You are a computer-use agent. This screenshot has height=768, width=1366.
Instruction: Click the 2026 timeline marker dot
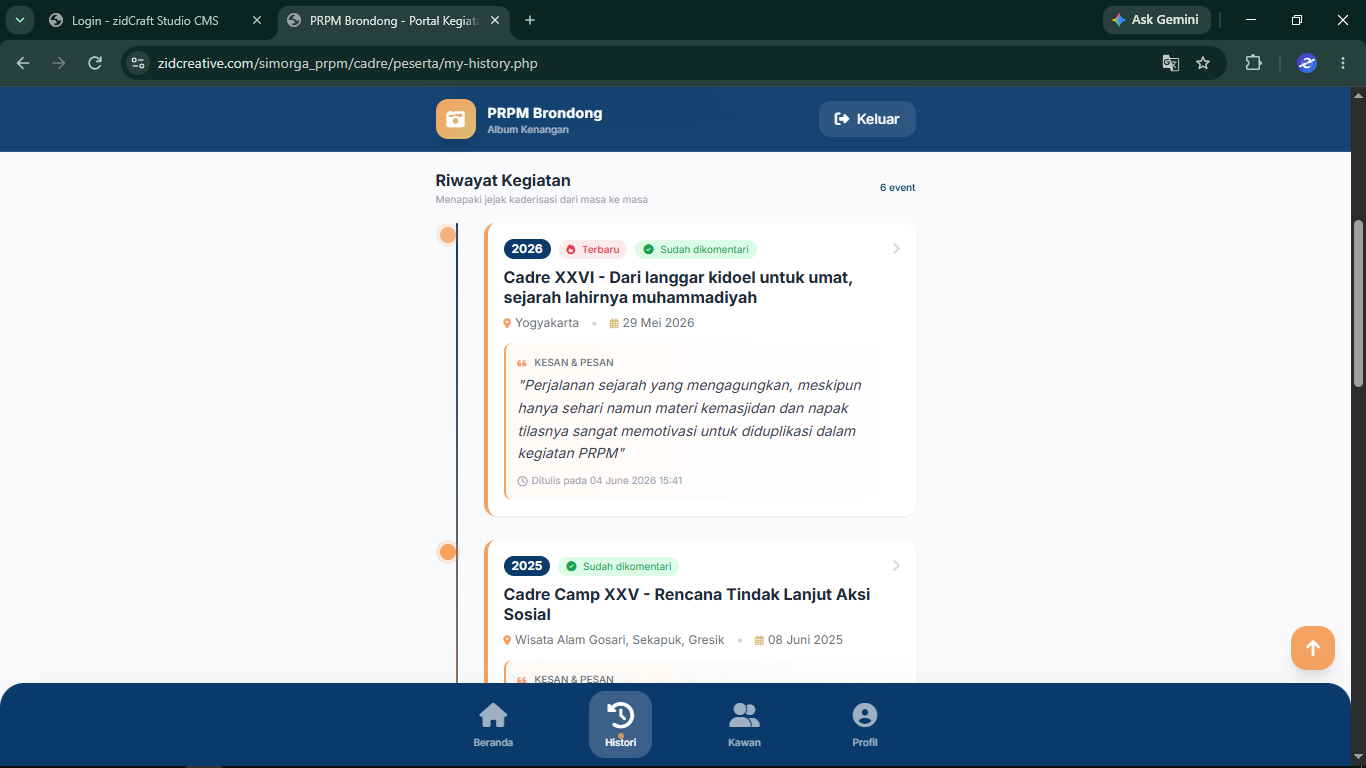tap(448, 235)
